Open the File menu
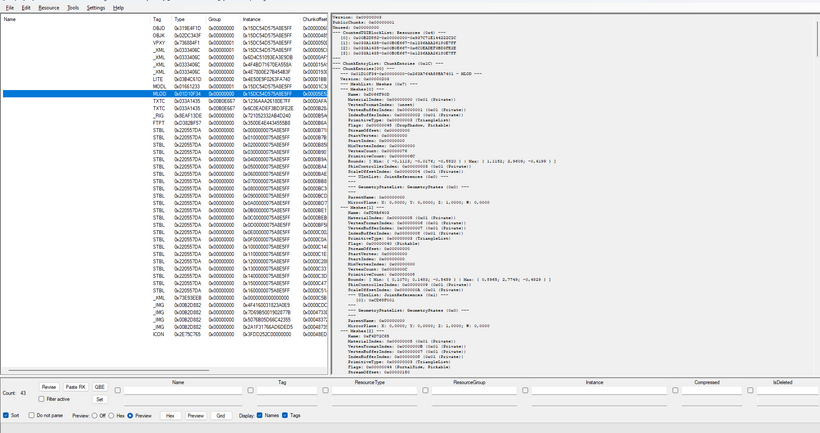Viewport: 820px width, 433px height. [9, 8]
